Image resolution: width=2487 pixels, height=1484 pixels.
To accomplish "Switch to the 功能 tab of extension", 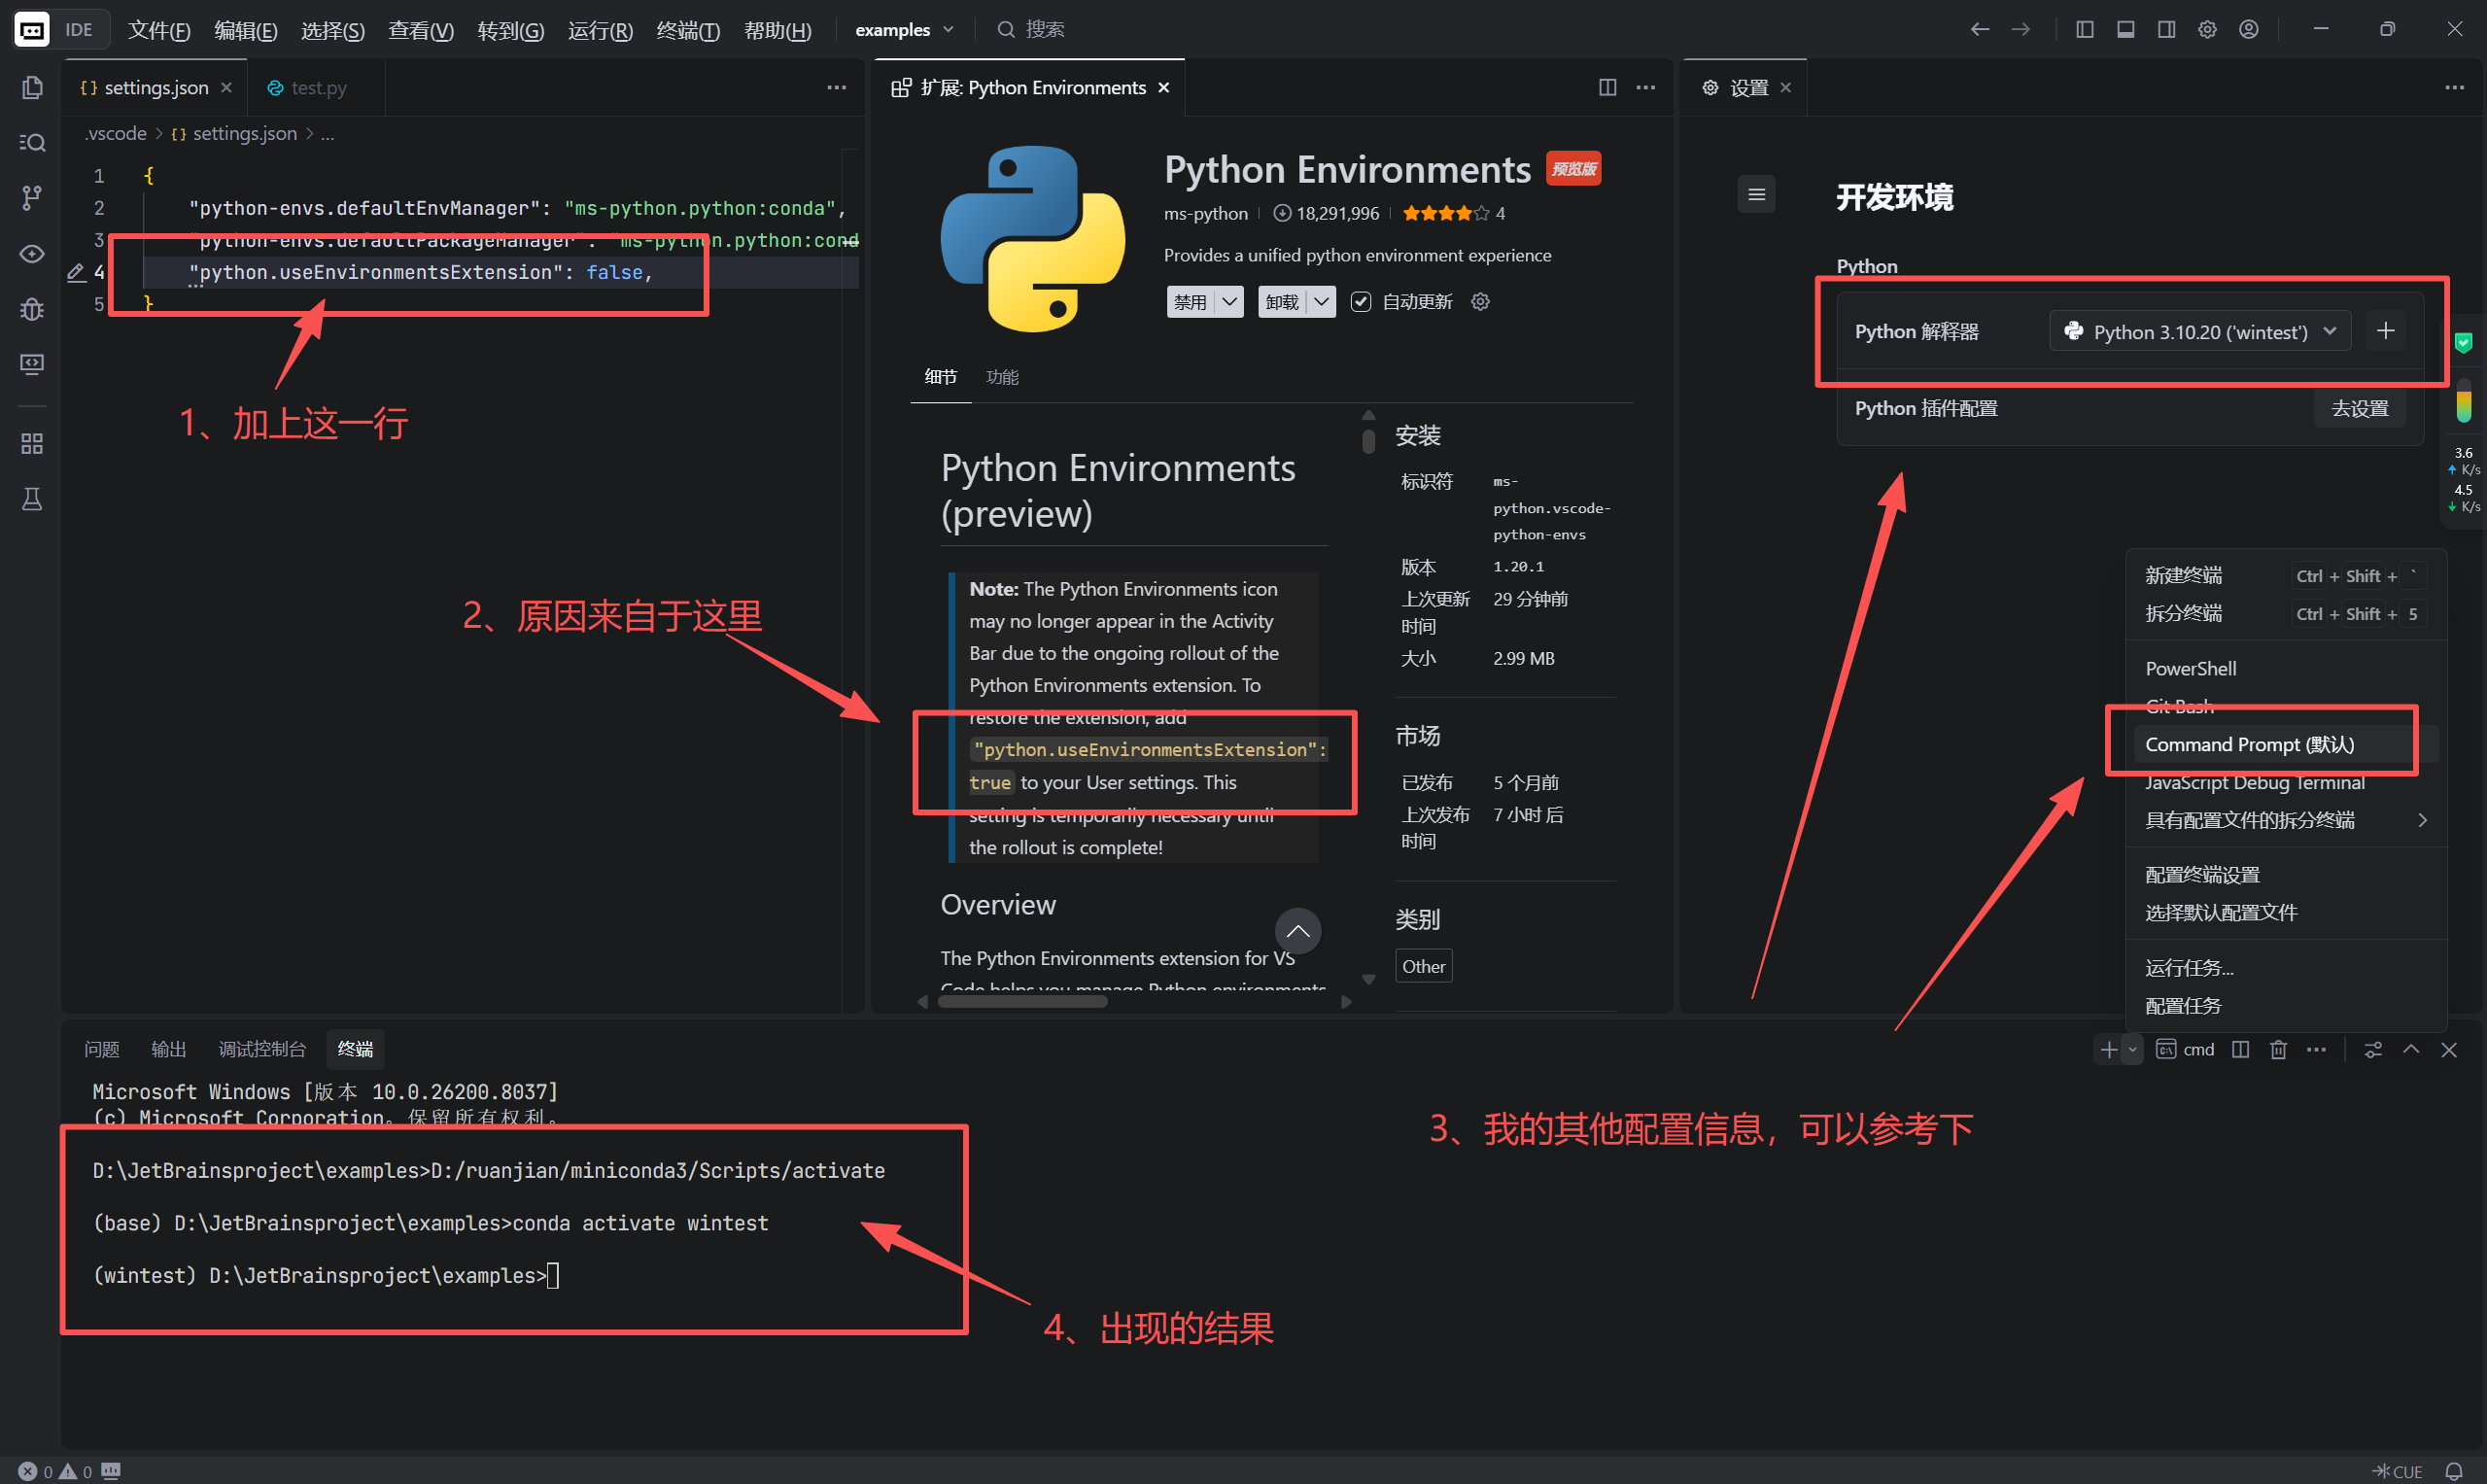I will 1002,377.
